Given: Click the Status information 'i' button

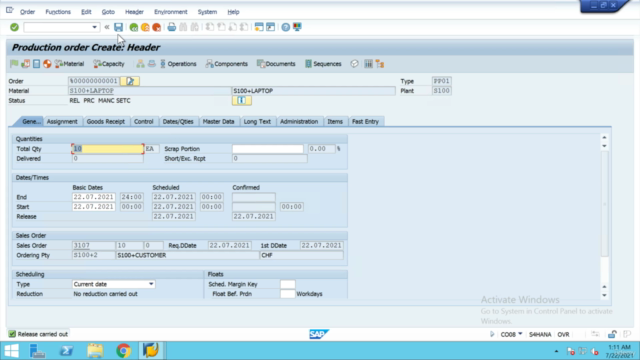Looking at the screenshot, I should pyautogui.click(x=242, y=100).
